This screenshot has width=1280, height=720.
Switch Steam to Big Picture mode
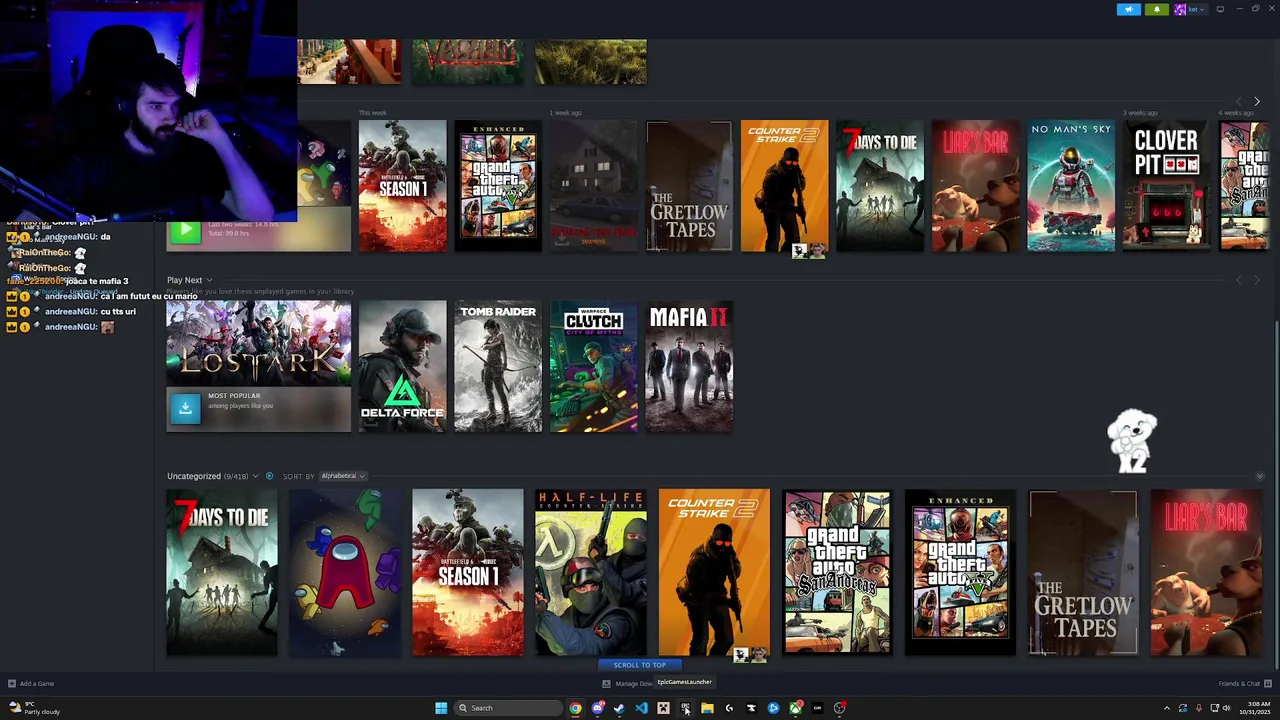pos(1220,9)
